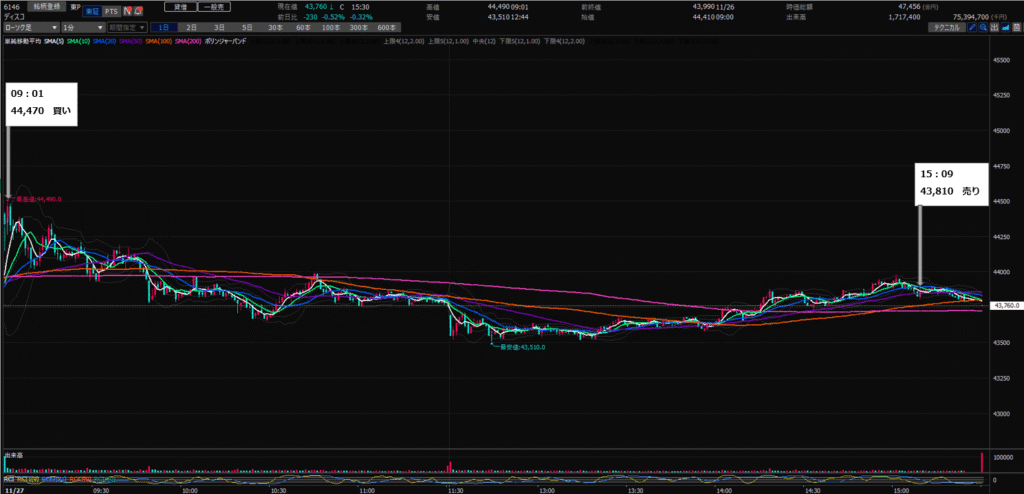Open the 1分 interval dropdown

coord(79,28)
